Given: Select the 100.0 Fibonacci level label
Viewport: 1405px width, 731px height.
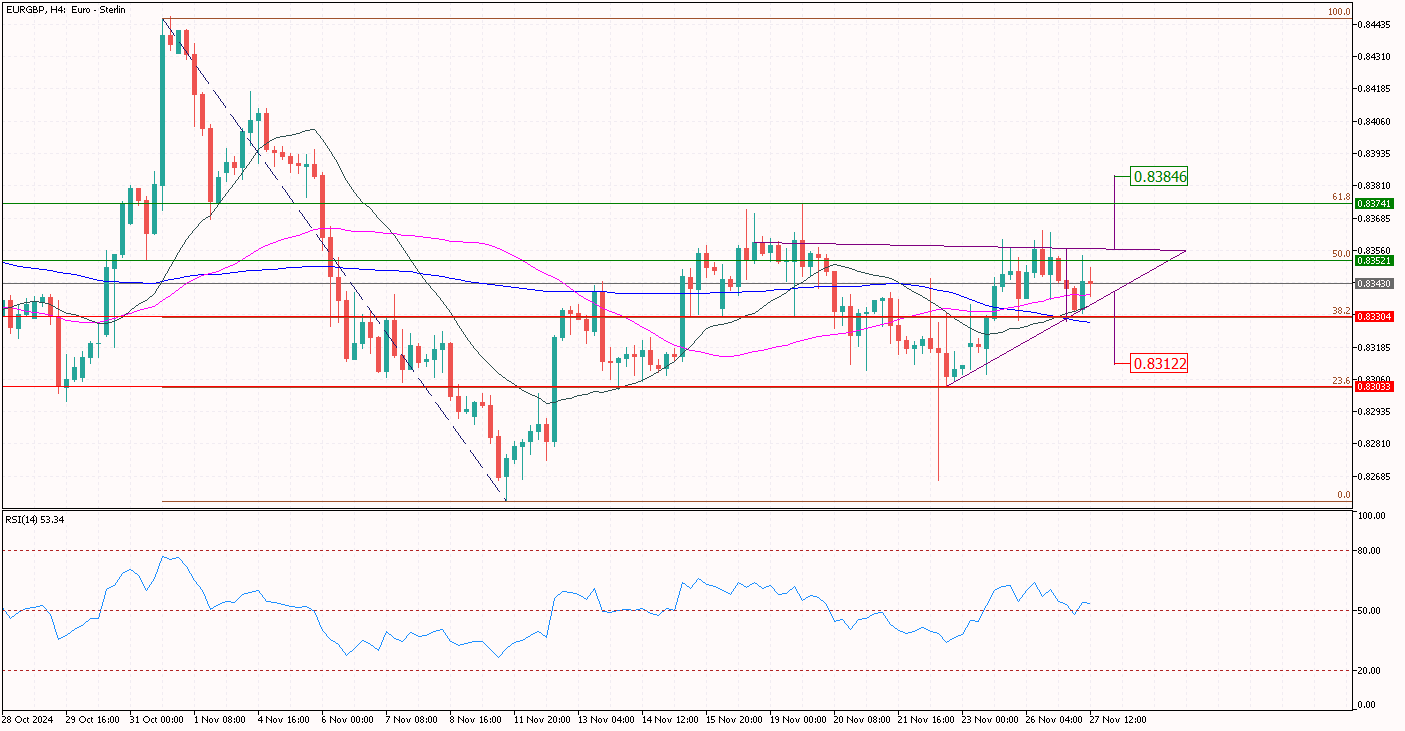Looking at the screenshot, I should coord(1339,12).
